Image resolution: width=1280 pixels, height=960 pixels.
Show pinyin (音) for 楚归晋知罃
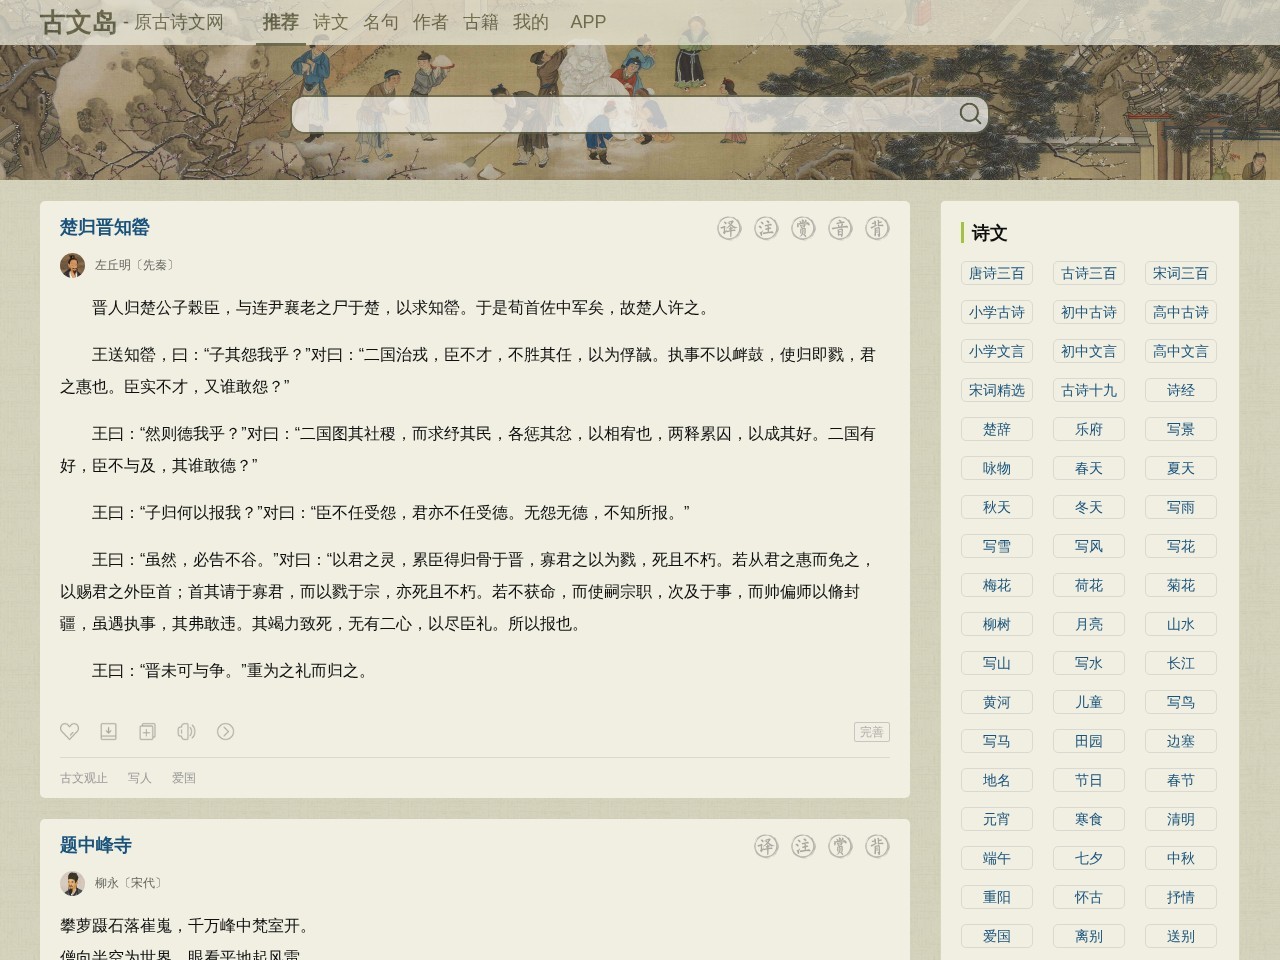coord(840,229)
